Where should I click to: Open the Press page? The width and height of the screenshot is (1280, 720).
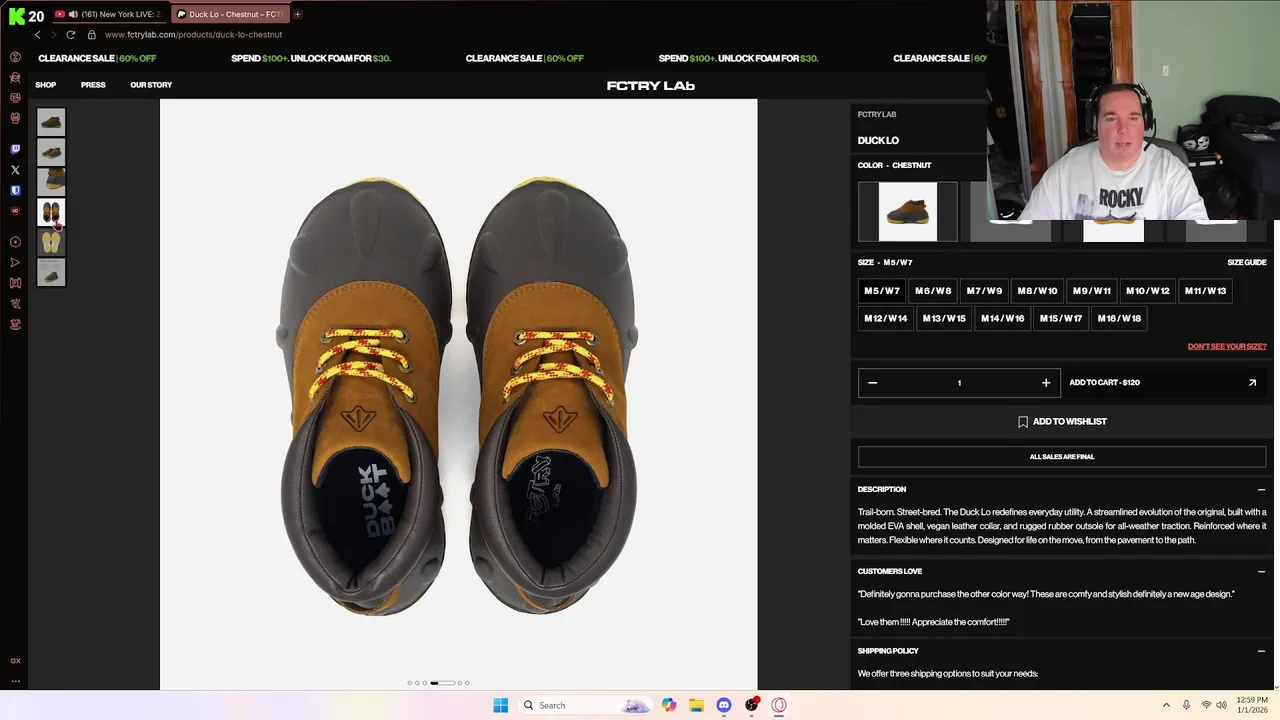click(x=93, y=85)
